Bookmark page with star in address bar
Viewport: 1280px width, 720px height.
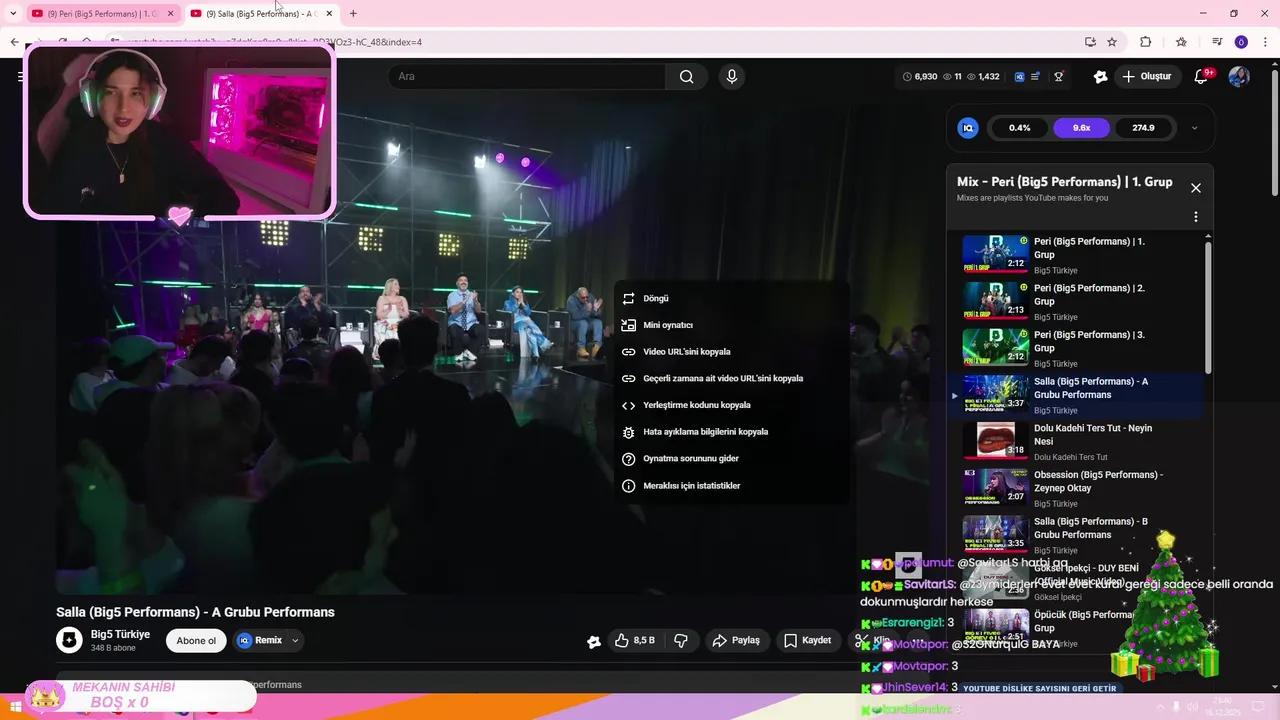pos(1112,42)
